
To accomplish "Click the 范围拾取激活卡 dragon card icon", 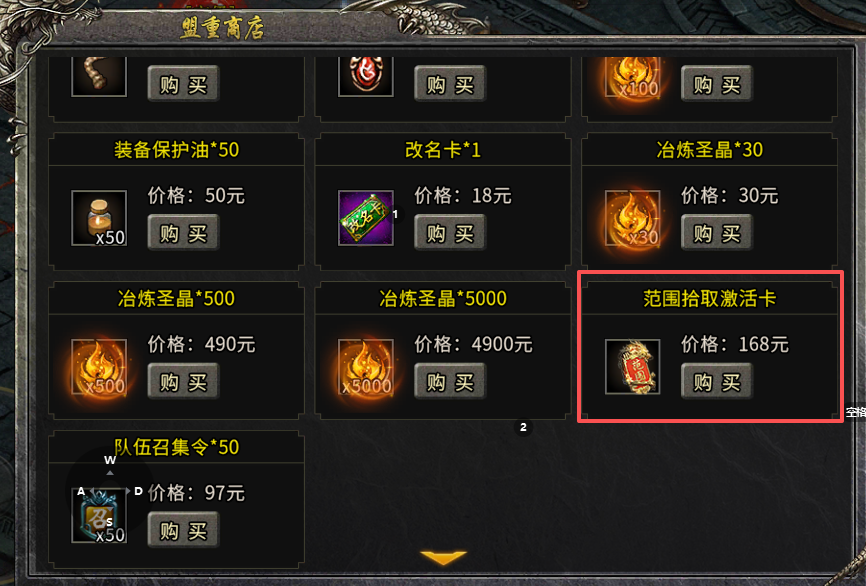I will (x=632, y=367).
